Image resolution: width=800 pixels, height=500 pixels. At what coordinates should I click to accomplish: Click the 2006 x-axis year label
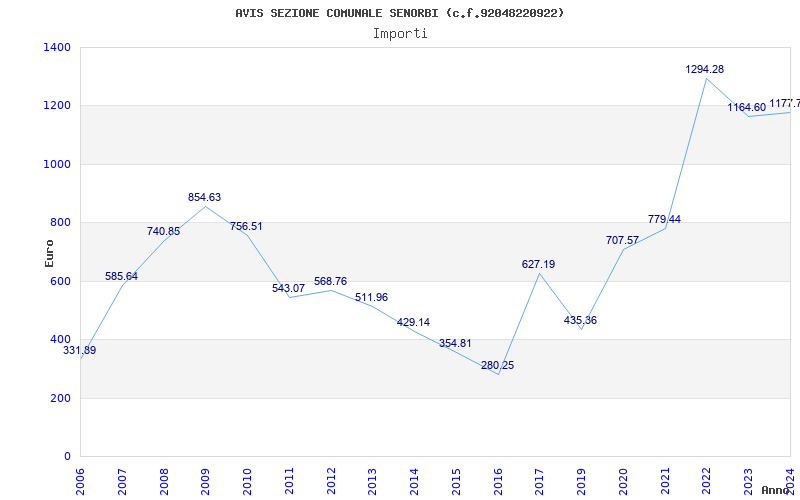pyautogui.click(x=81, y=482)
